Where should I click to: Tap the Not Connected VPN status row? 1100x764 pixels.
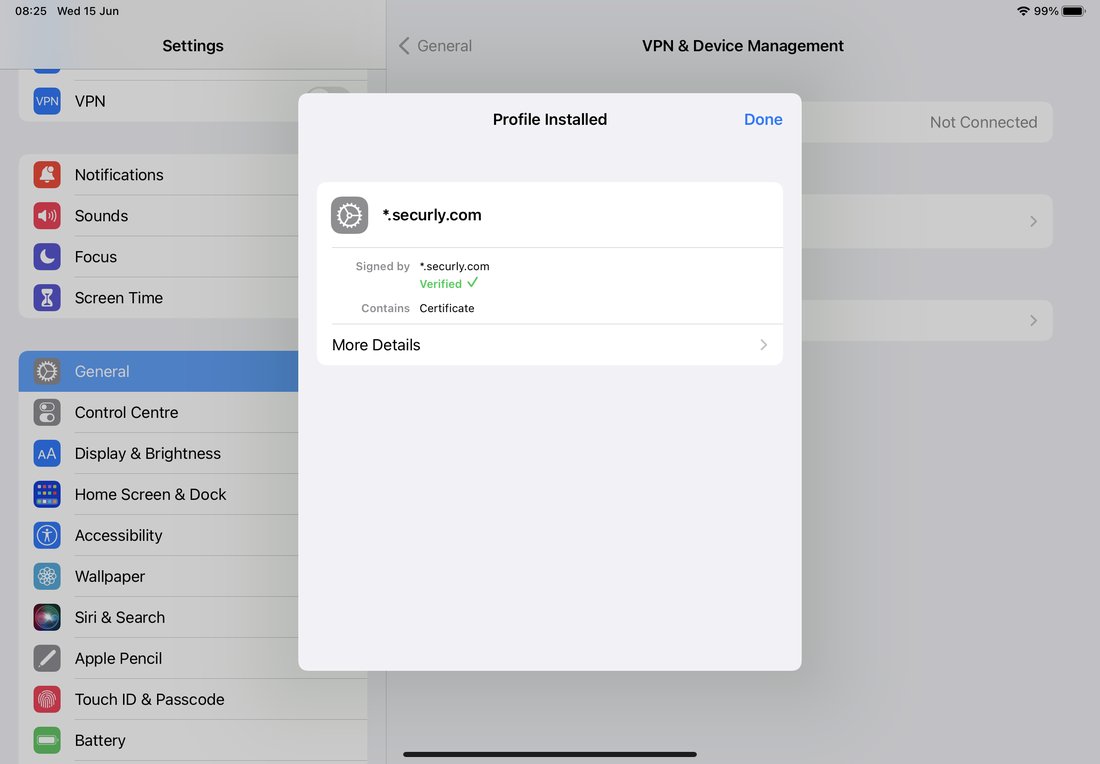tap(927, 122)
